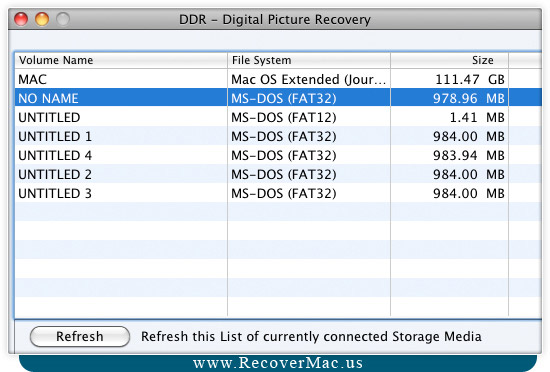This screenshot has width=550, height=372.
Task: Choose the UNTITLED FAT12 volume
Action: click(278, 117)
